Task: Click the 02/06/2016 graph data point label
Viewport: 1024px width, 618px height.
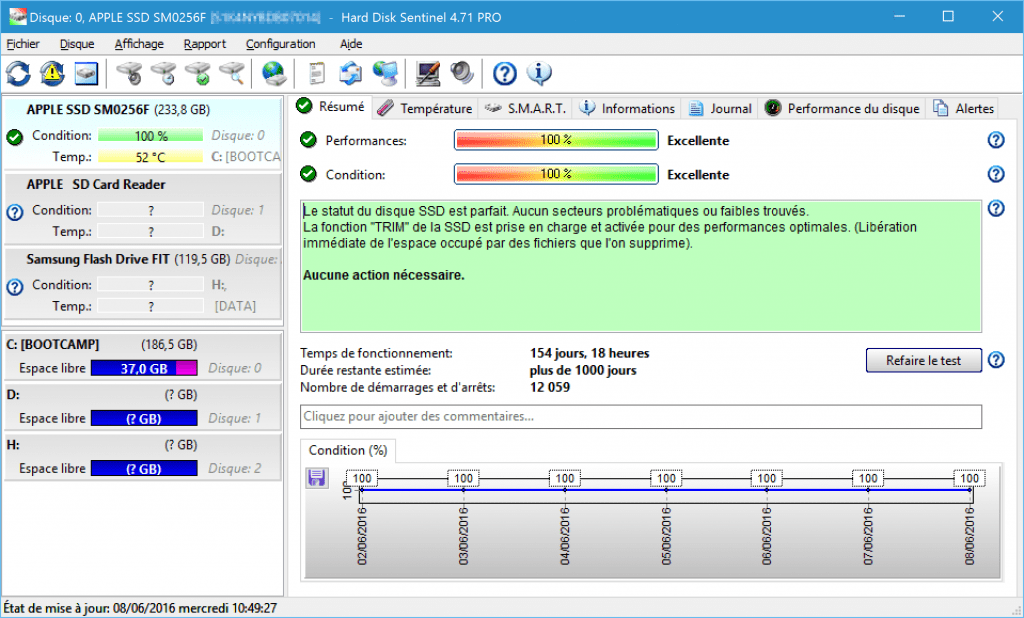Action: point(362,478)
